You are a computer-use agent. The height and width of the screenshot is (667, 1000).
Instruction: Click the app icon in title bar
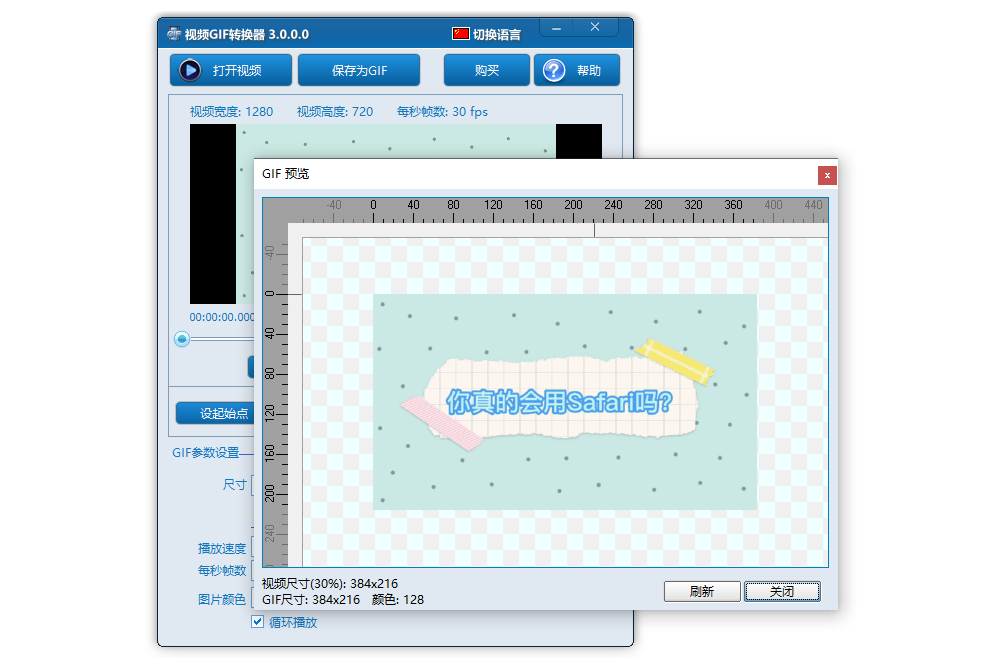tap(173, 34)
